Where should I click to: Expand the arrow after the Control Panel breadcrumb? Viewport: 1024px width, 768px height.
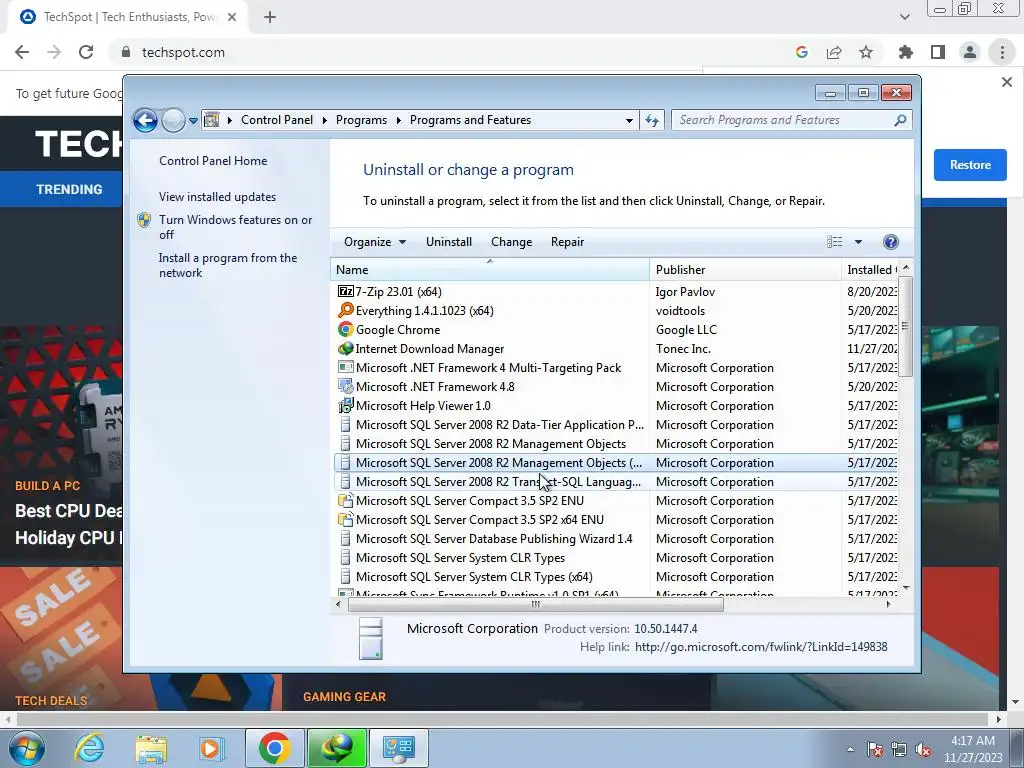pos(325,120)
